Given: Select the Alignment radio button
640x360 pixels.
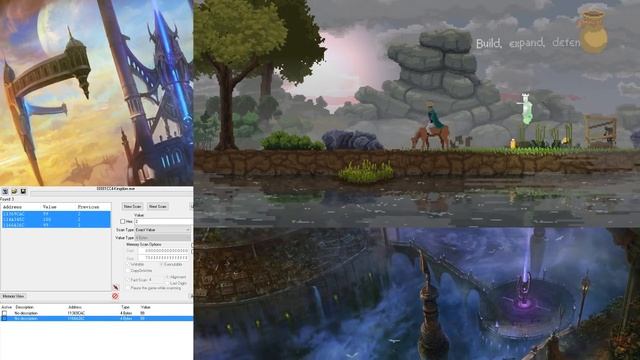Looking at the screenshot, I should click(x=167, y=277).
